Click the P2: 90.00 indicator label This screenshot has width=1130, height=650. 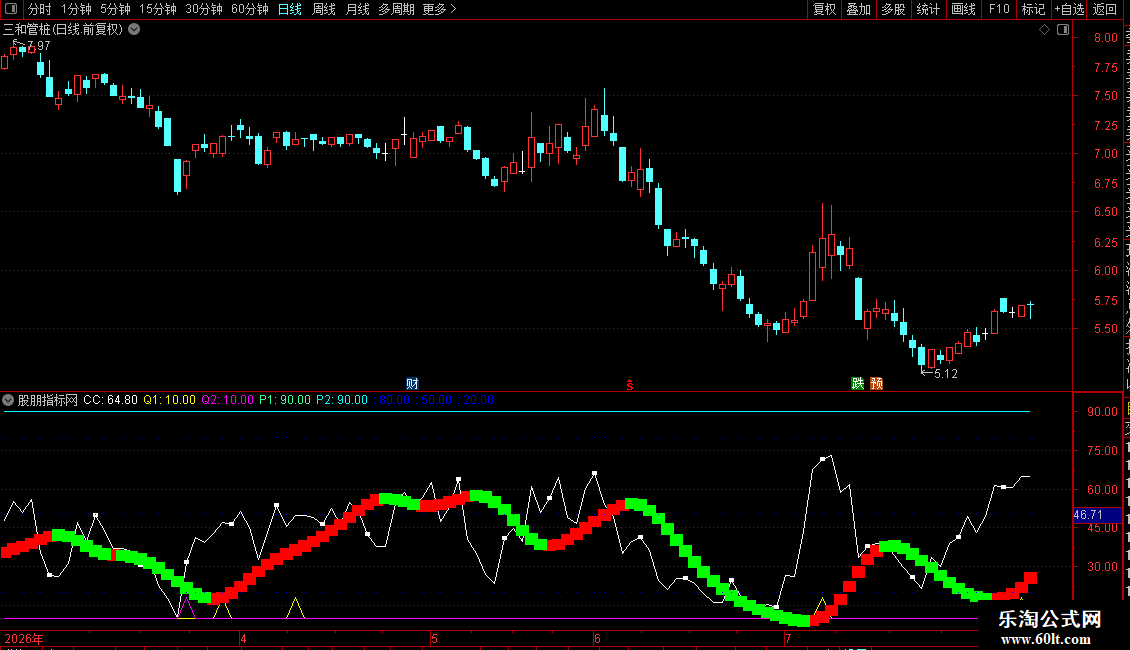pos(342,400)
